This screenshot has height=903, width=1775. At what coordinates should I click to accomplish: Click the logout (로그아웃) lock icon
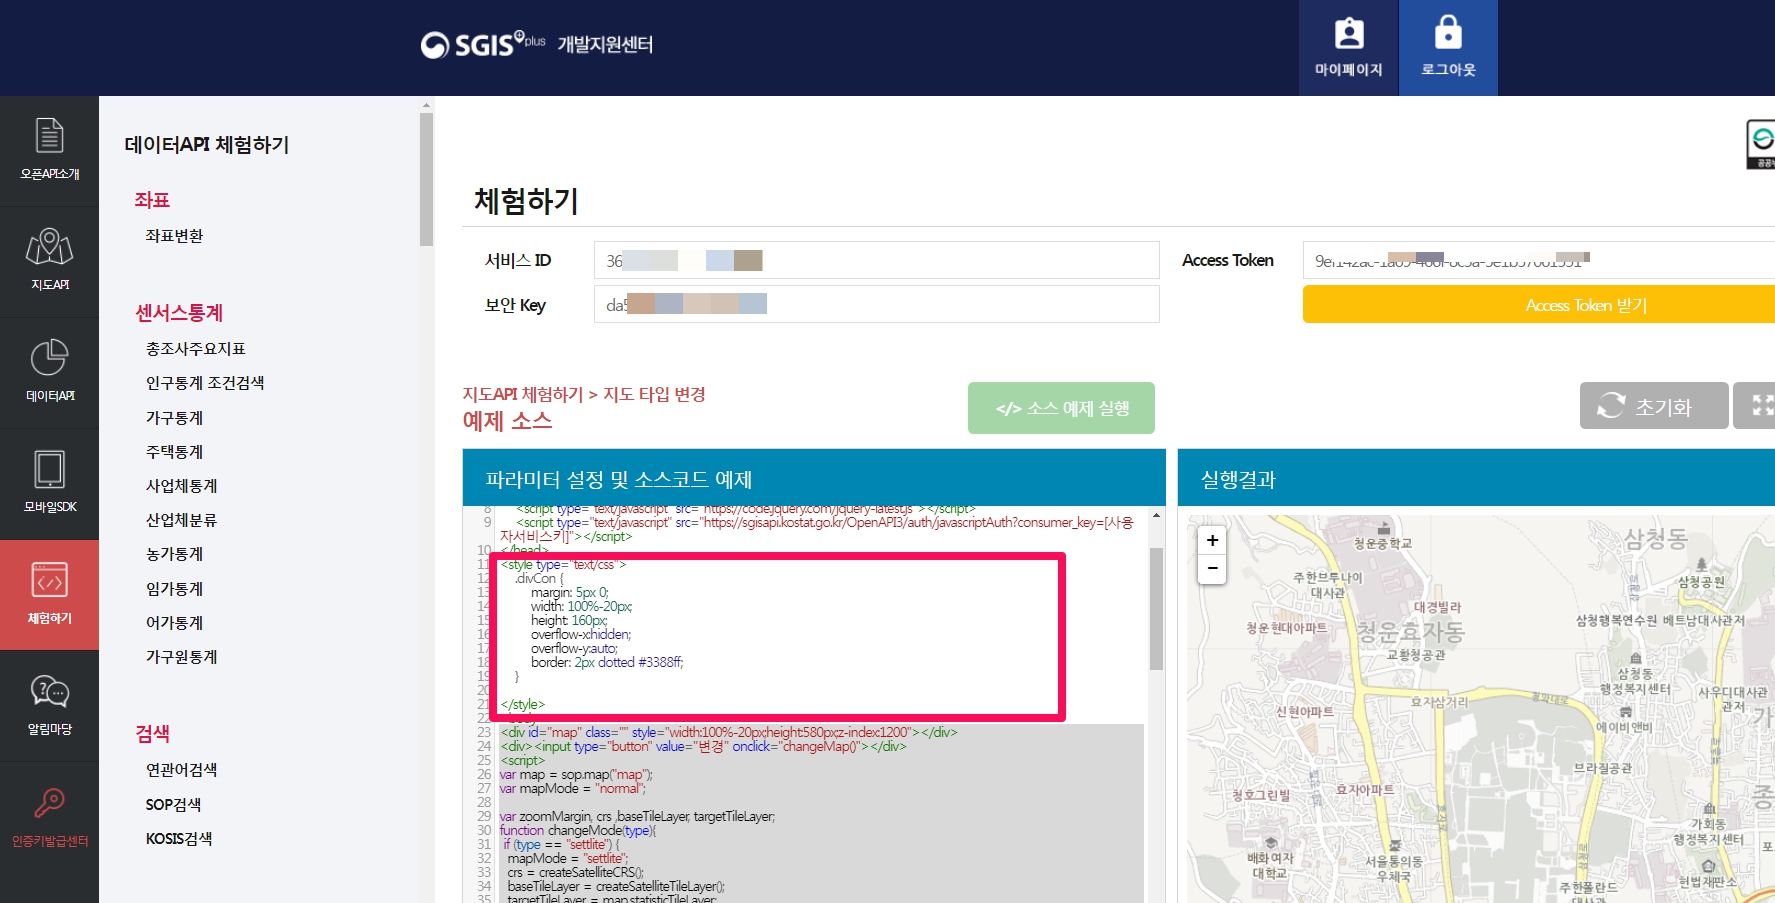(x=1448, y=47)
